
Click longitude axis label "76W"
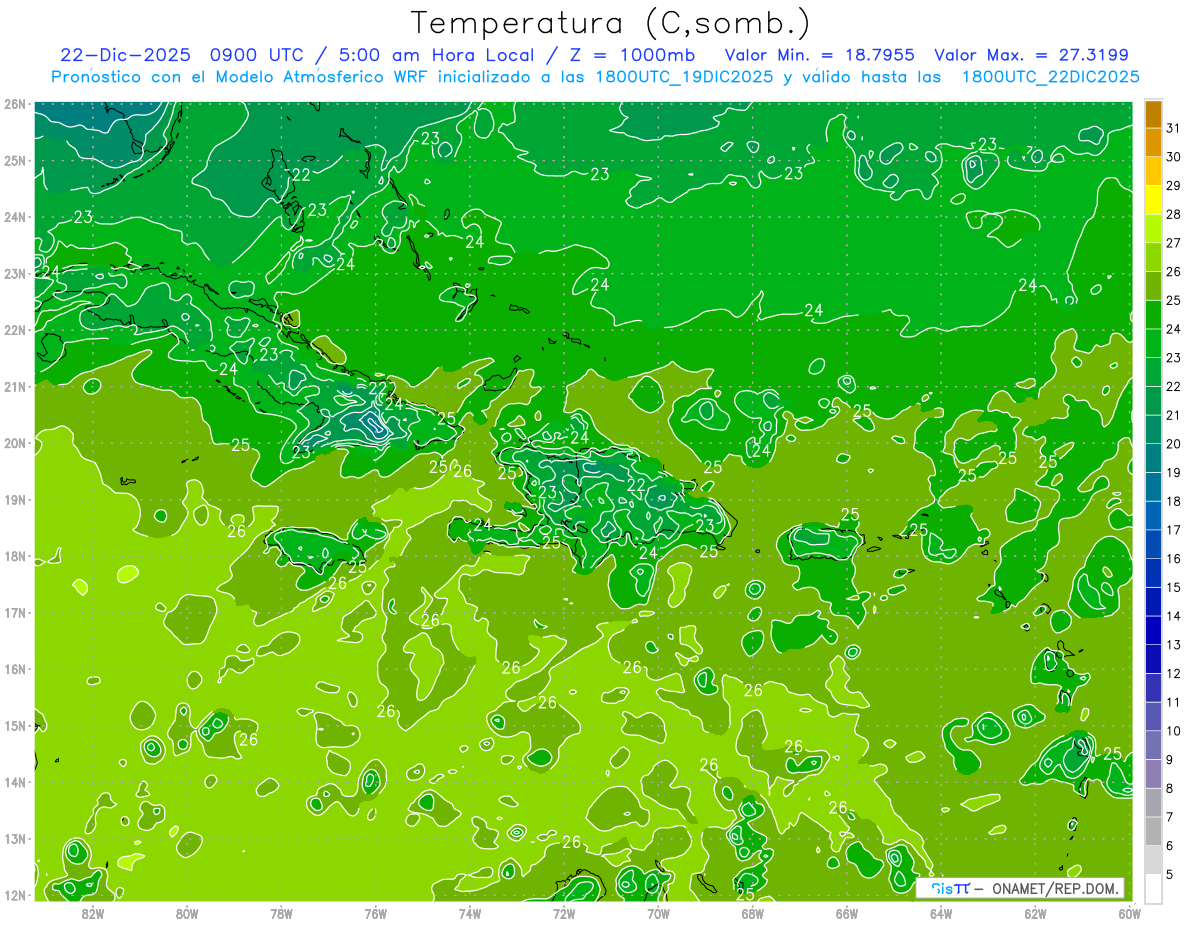tap(376, 913)
